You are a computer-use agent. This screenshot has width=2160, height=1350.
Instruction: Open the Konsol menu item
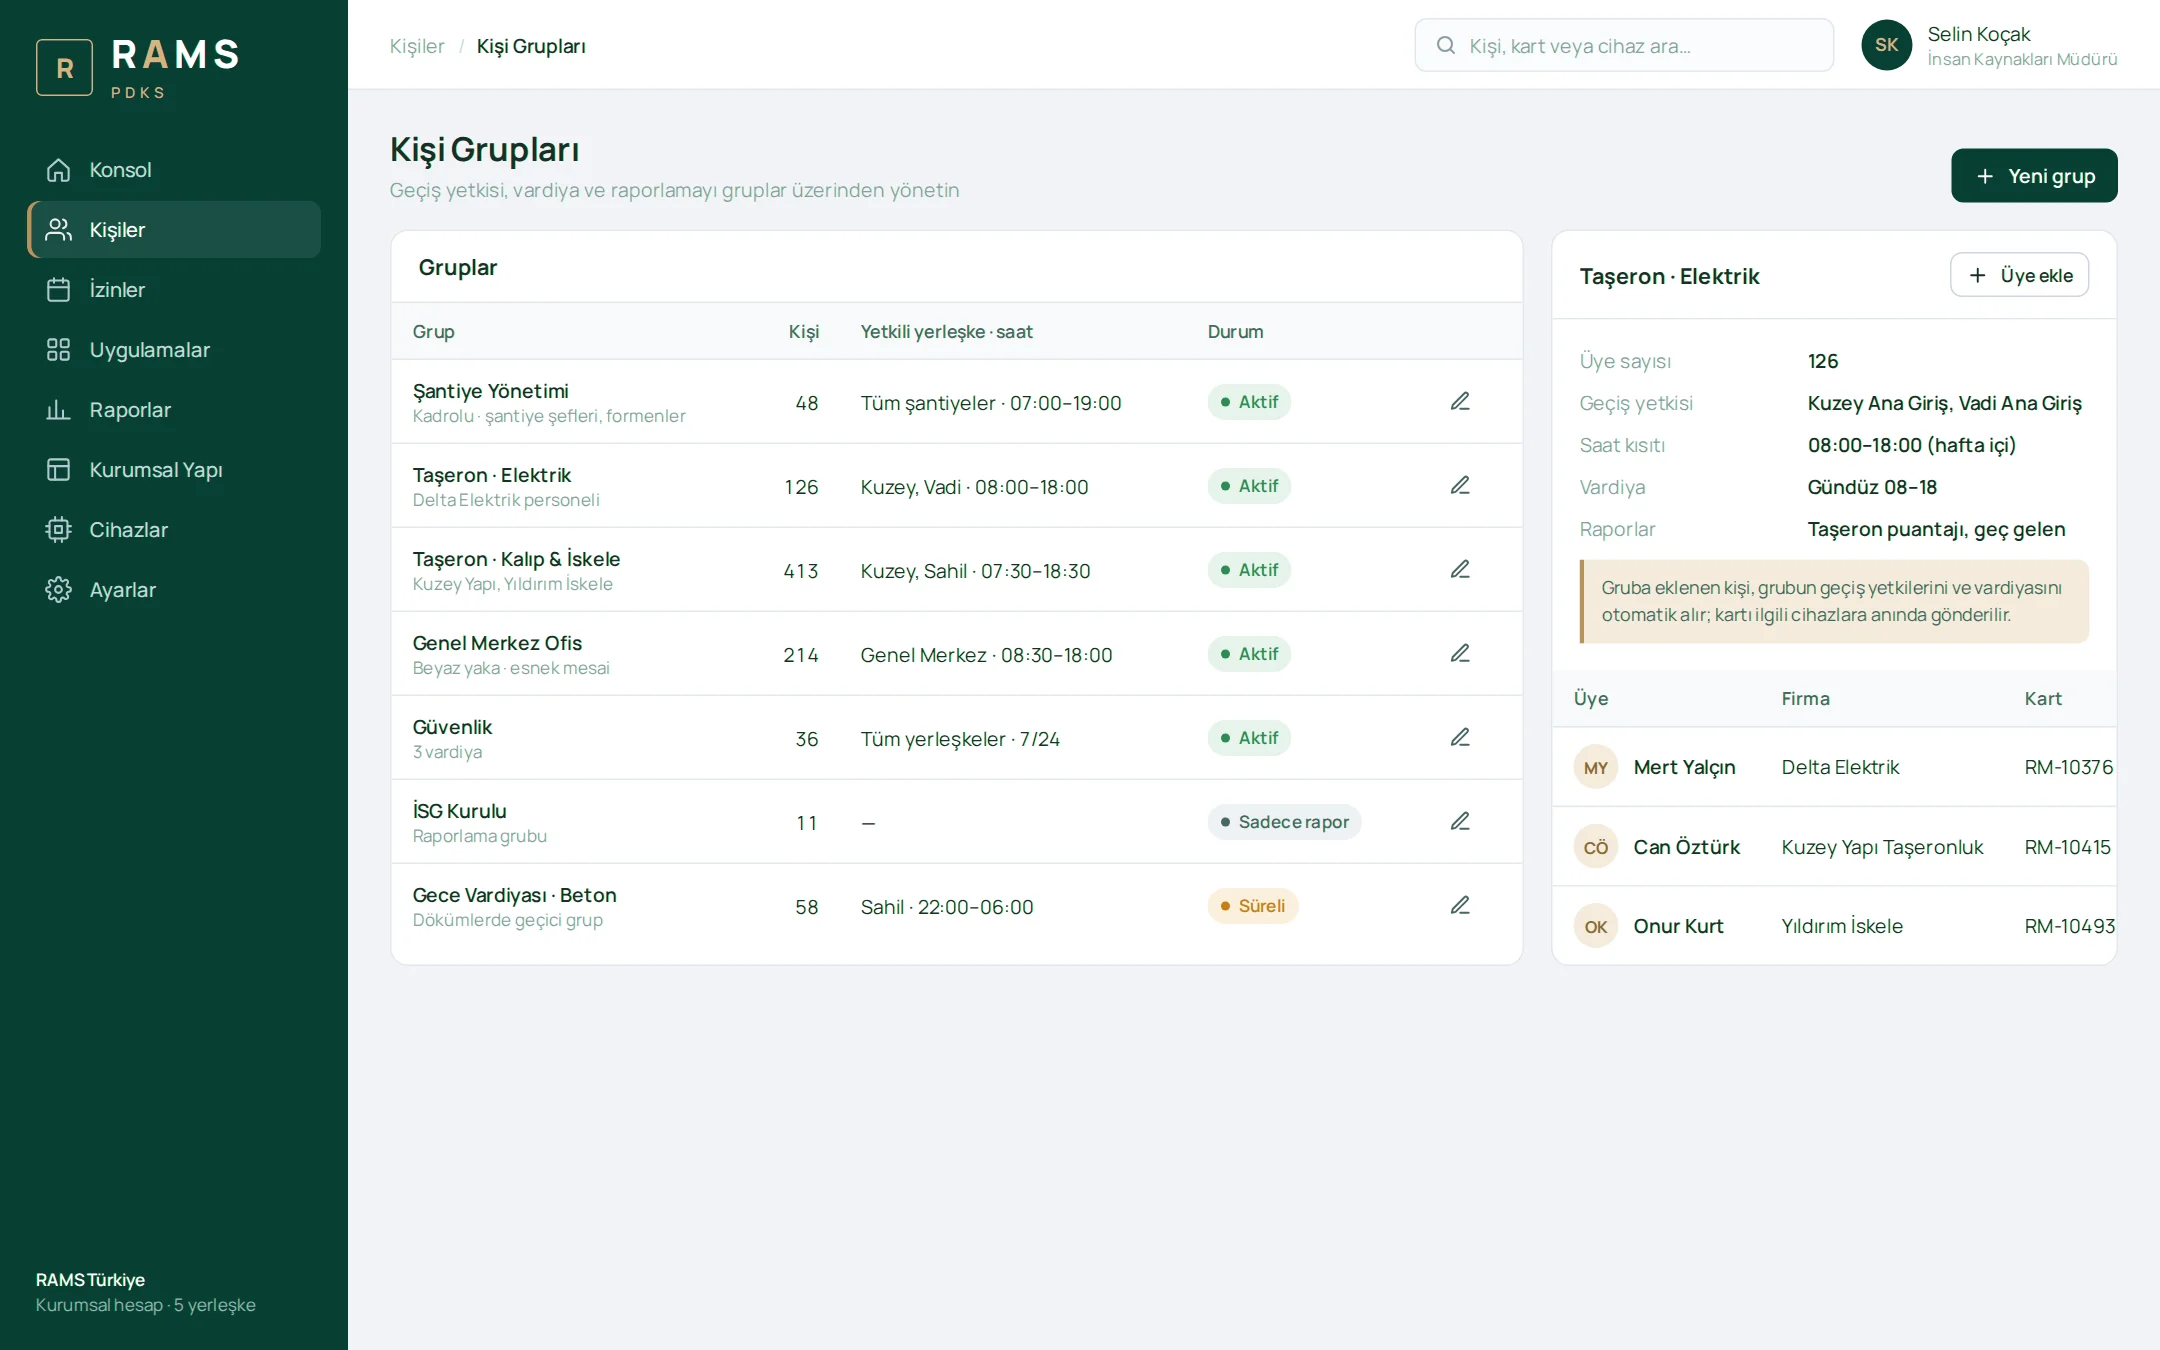pyautogui.click(x=174, y=170)
